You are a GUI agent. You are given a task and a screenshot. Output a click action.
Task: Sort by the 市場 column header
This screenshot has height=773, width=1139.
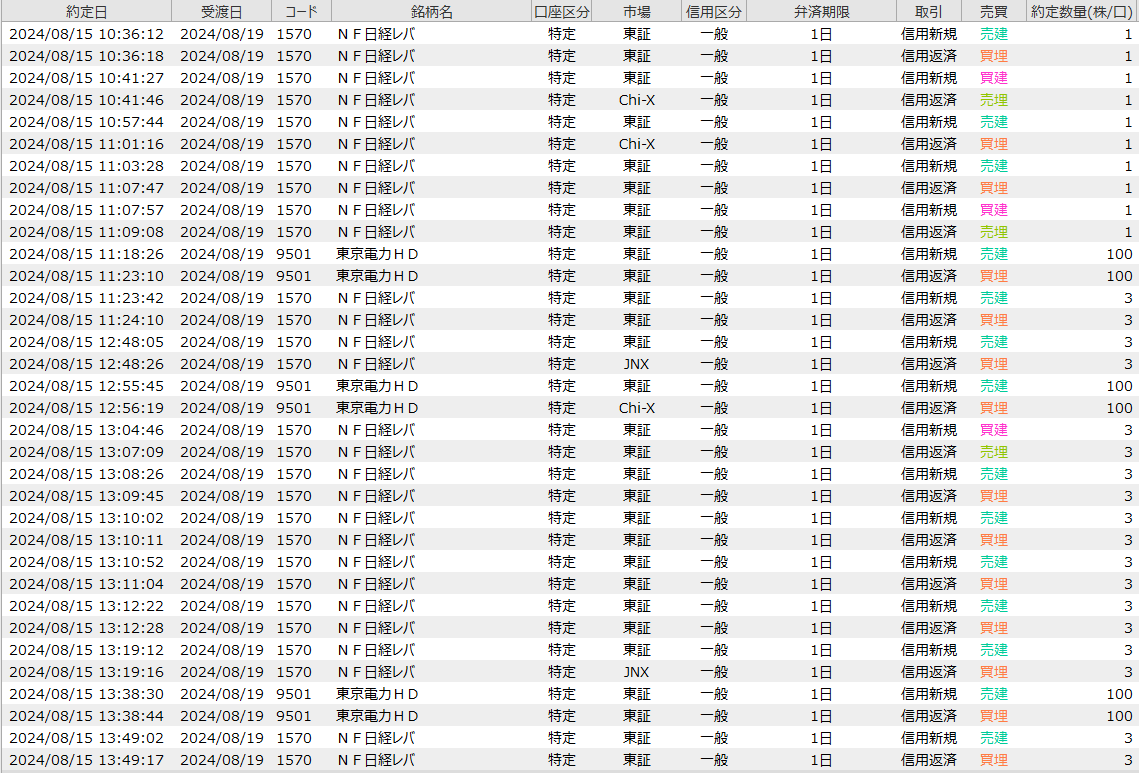pos(636,11)
